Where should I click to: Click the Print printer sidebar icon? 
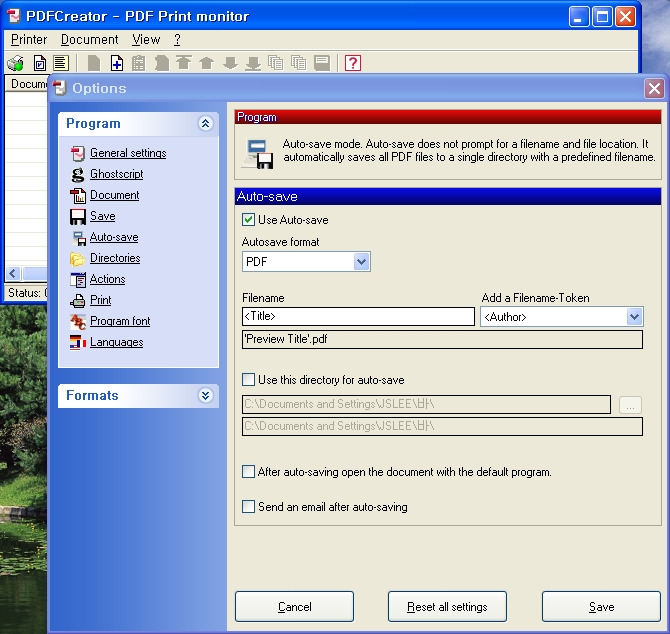[x=78, y=300]
